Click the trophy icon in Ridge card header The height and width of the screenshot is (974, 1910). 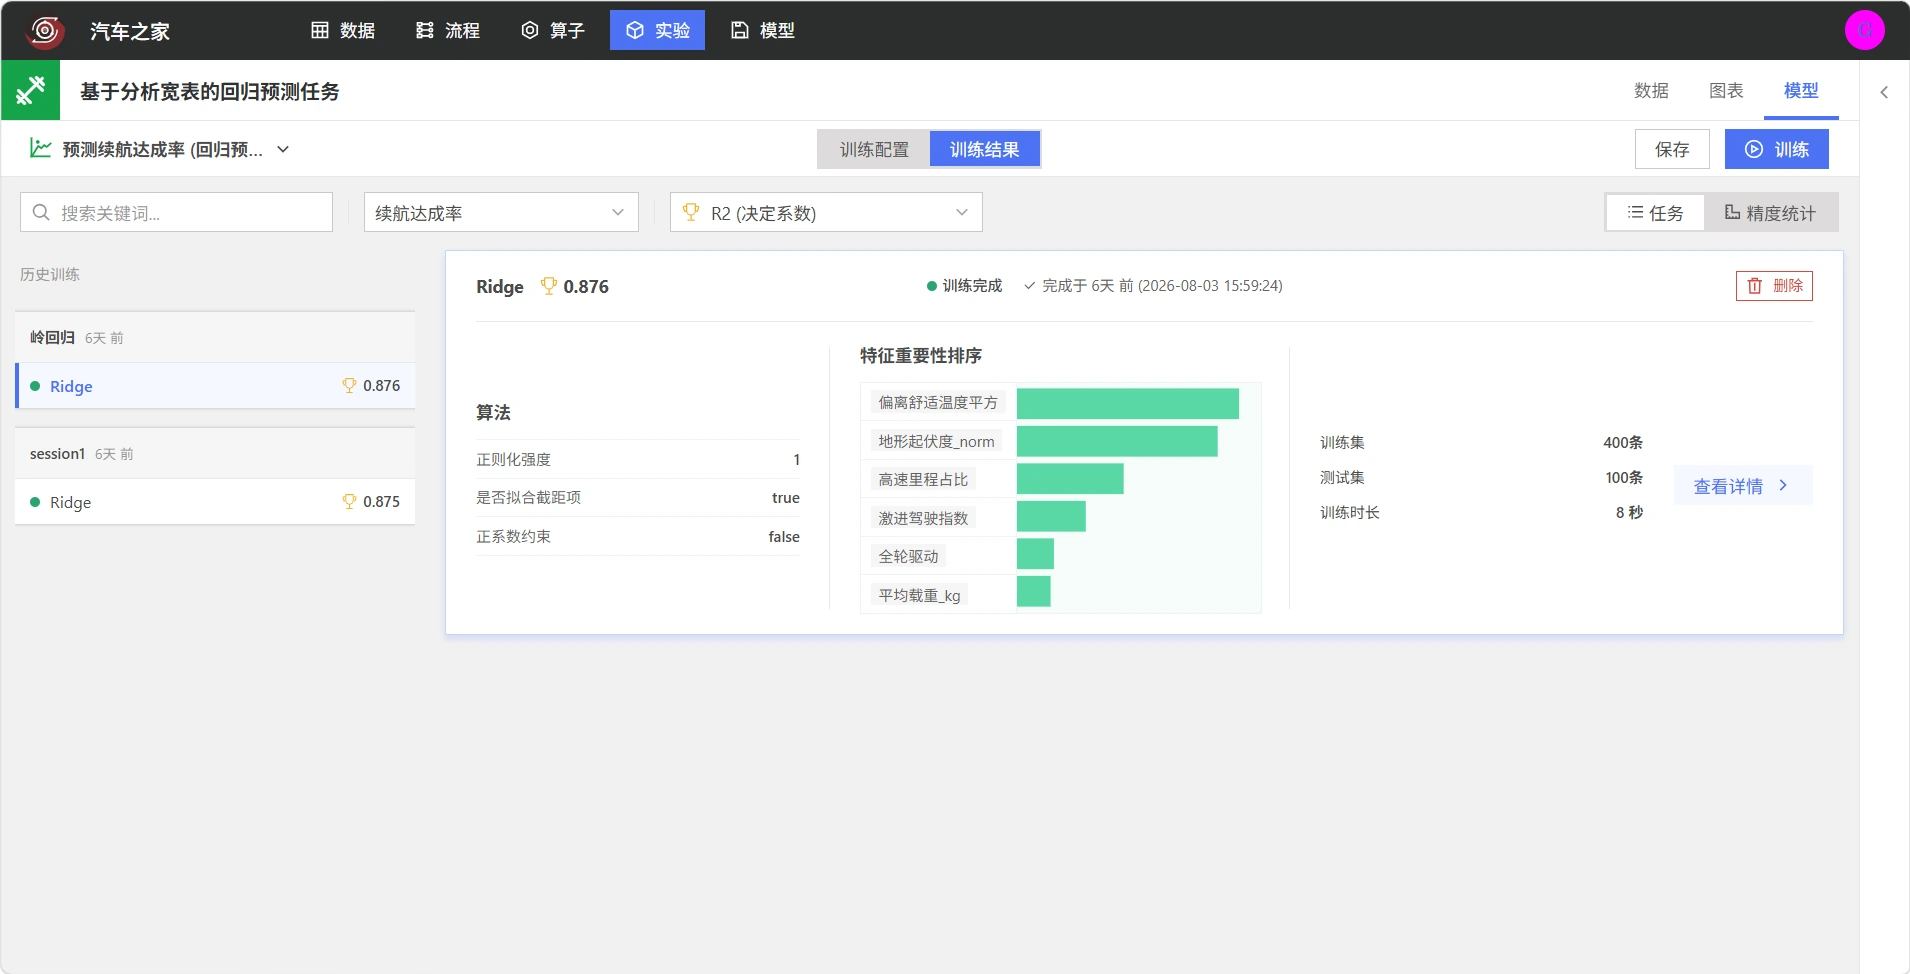(548, 286)
